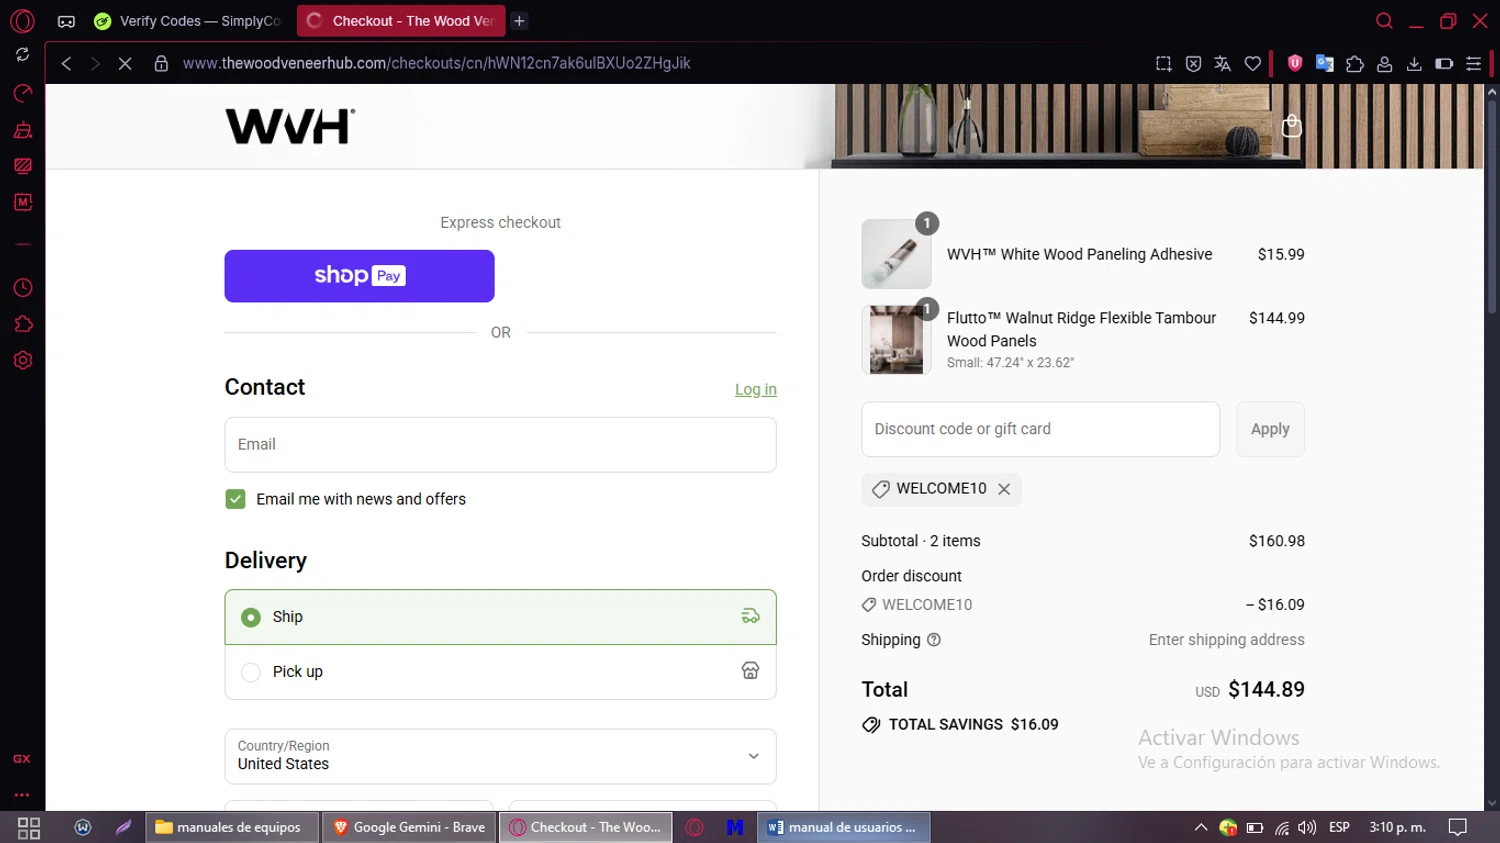
Task: Click the sync arrows icon below the Opera logo
Action: pyautogui.click(x=22, y=55)
